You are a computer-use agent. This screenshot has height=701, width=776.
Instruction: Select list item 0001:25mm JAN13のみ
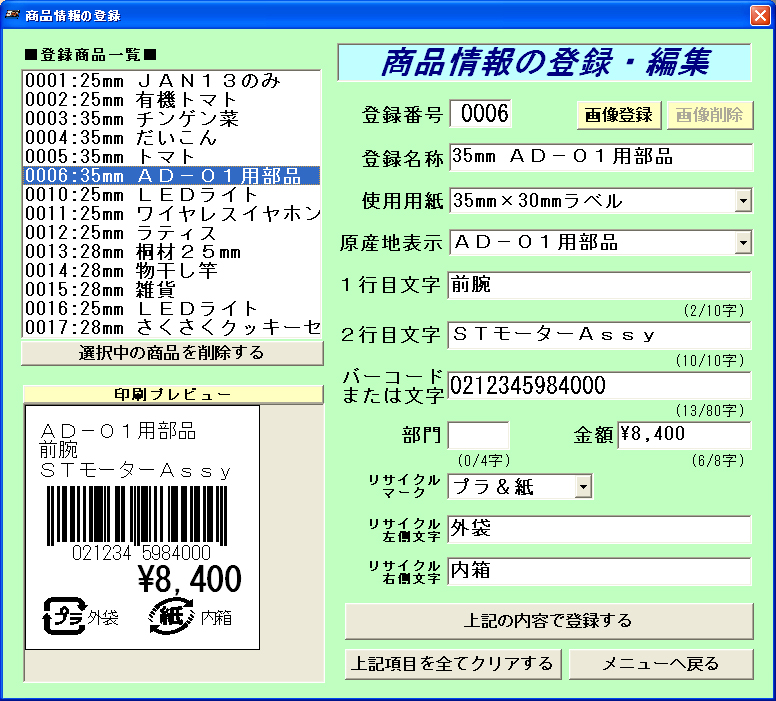point(172,81)
